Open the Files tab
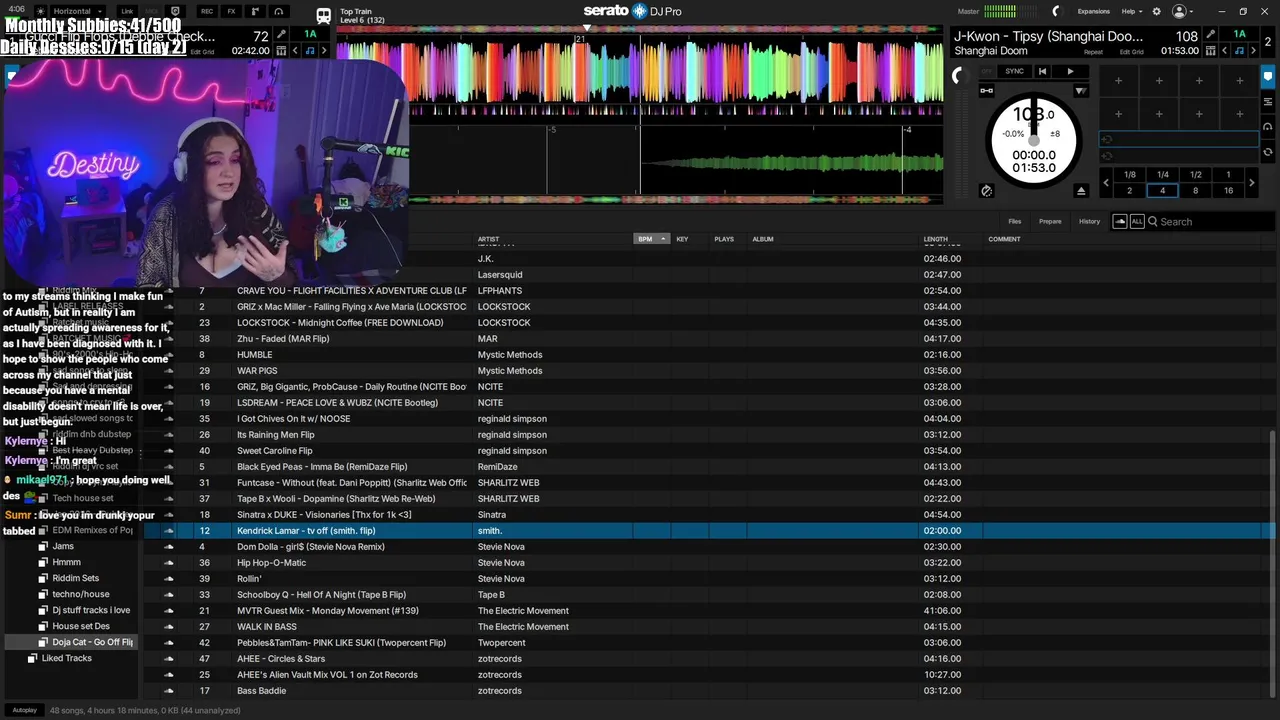 [x=1015, y=221]
